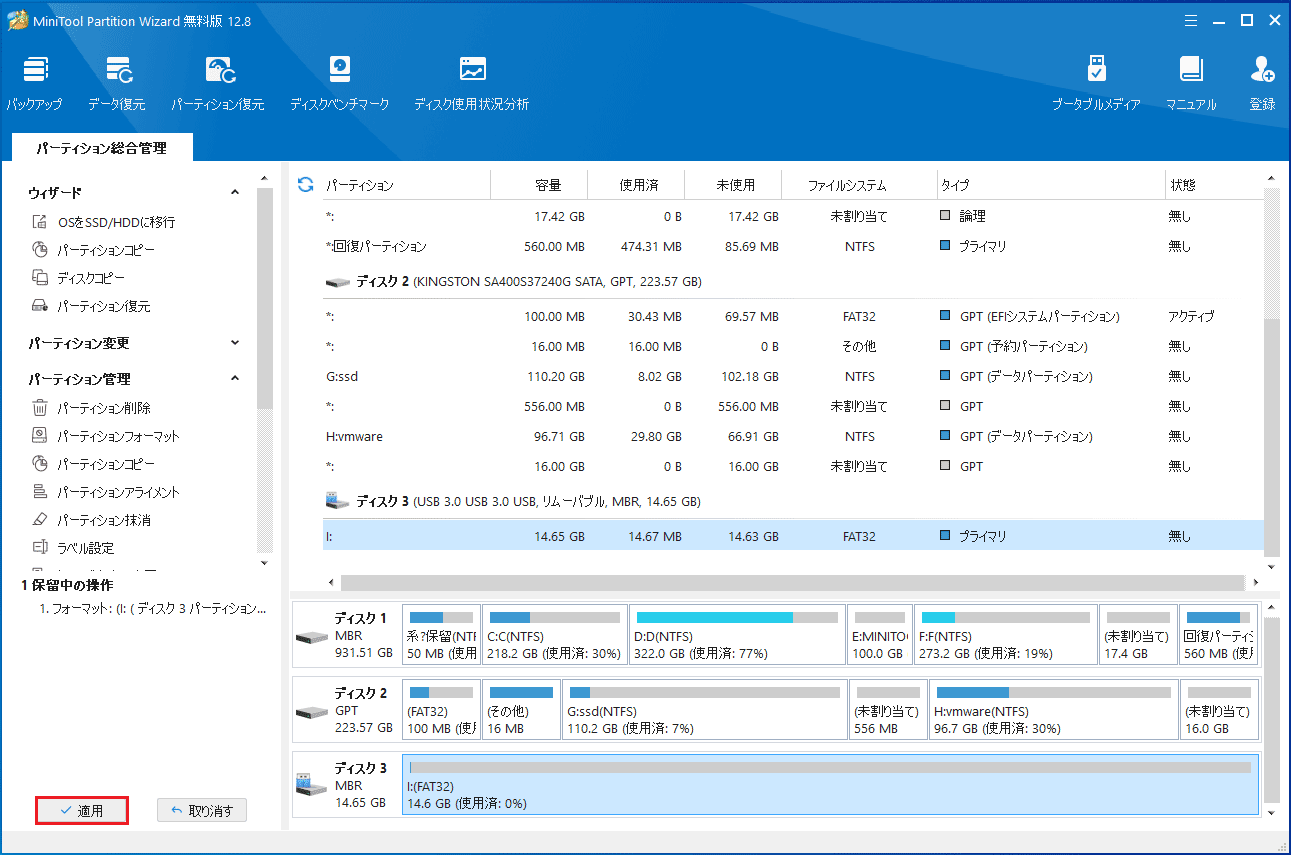Select the 556.00 MB unallocated row

pos(793,406)
